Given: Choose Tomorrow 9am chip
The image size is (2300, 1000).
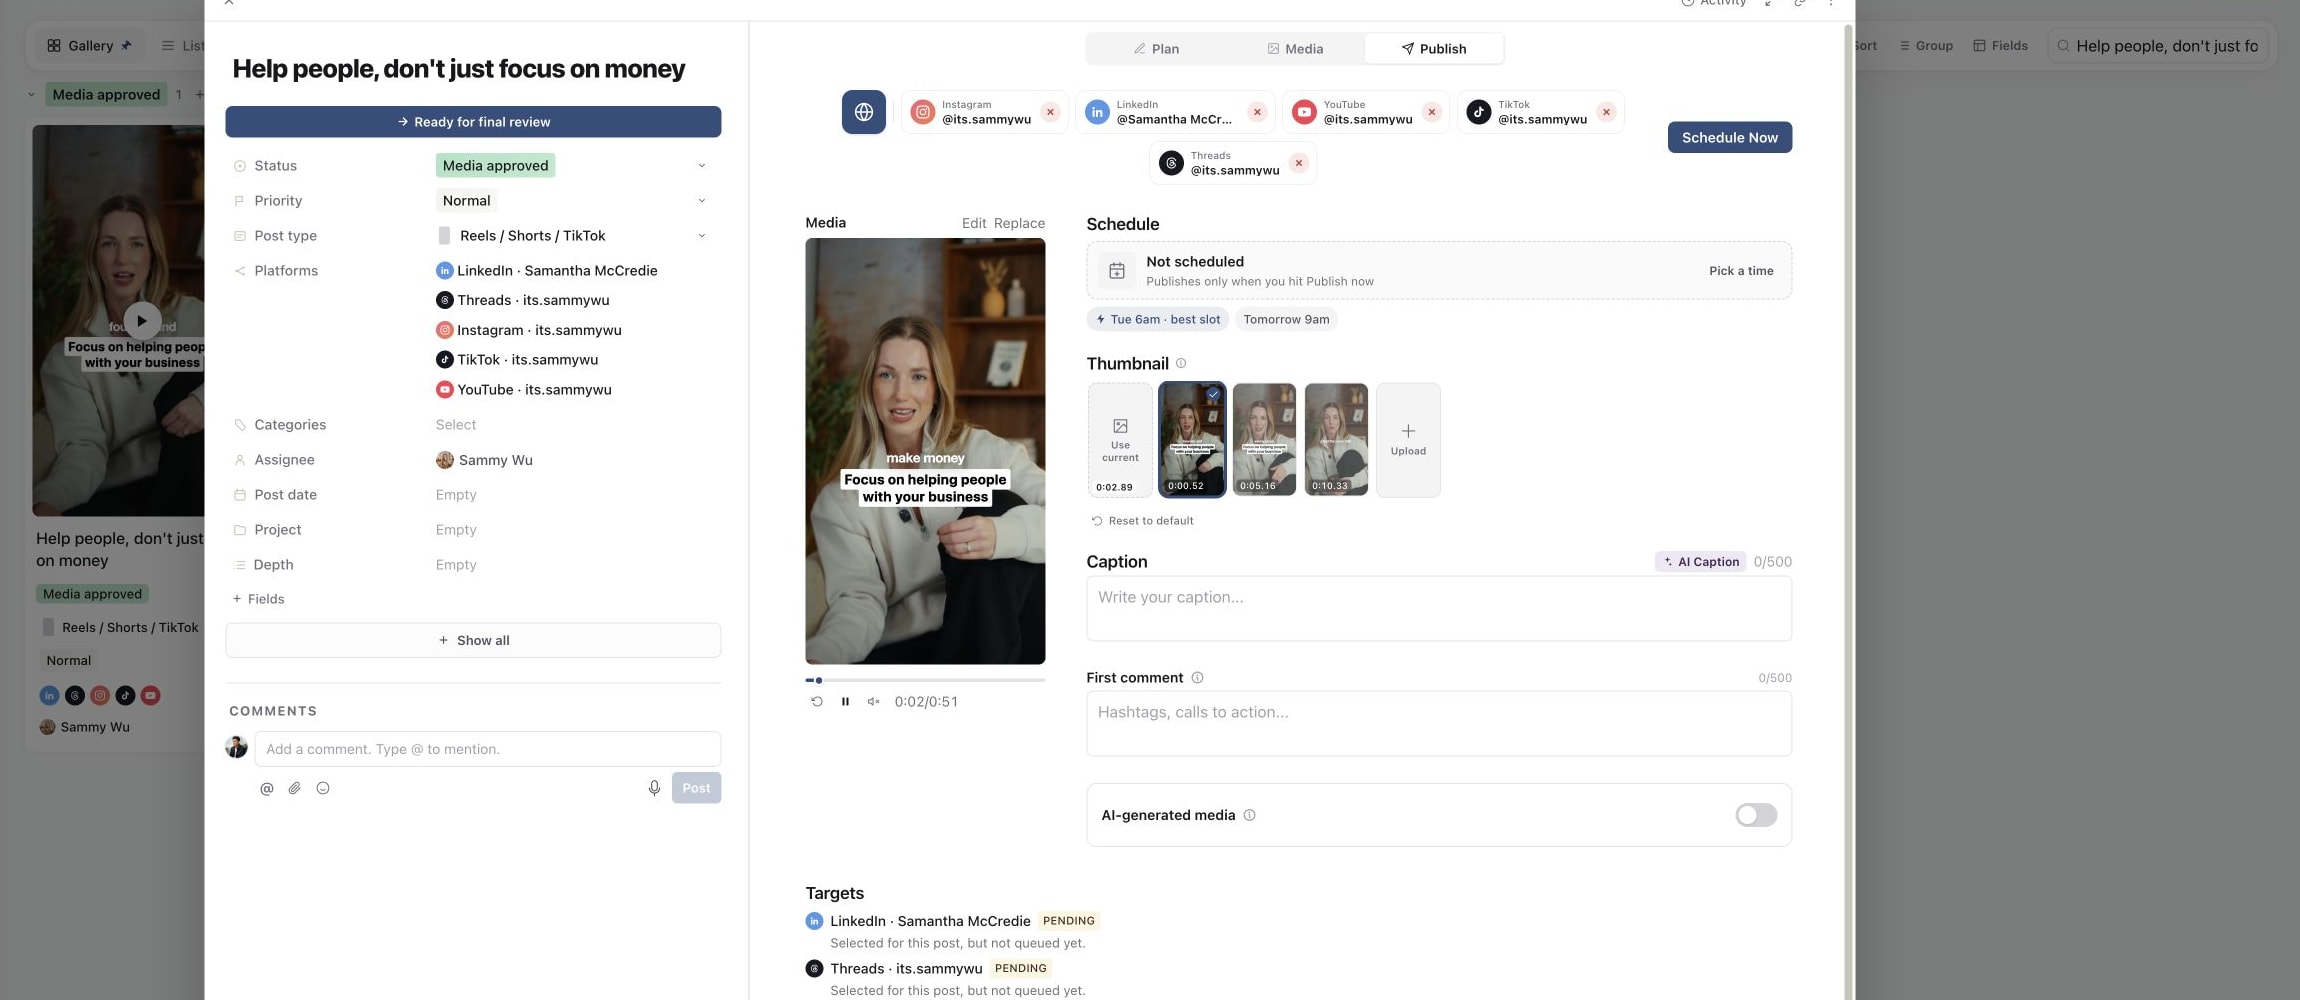Looking at the screenshot, I should click(1286, 320).
